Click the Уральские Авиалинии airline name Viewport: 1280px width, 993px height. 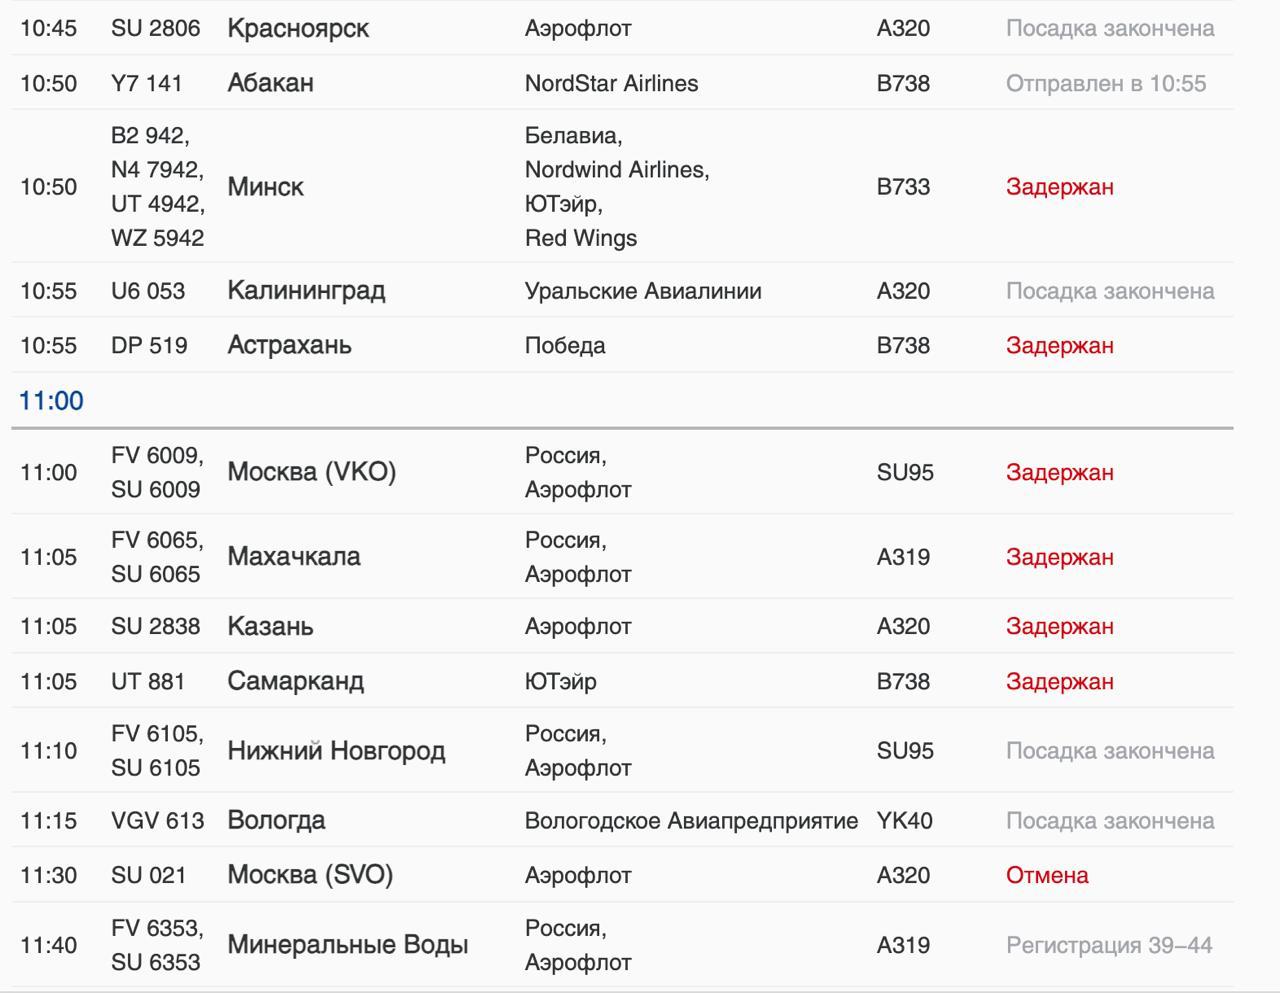[x=643, y=291]
